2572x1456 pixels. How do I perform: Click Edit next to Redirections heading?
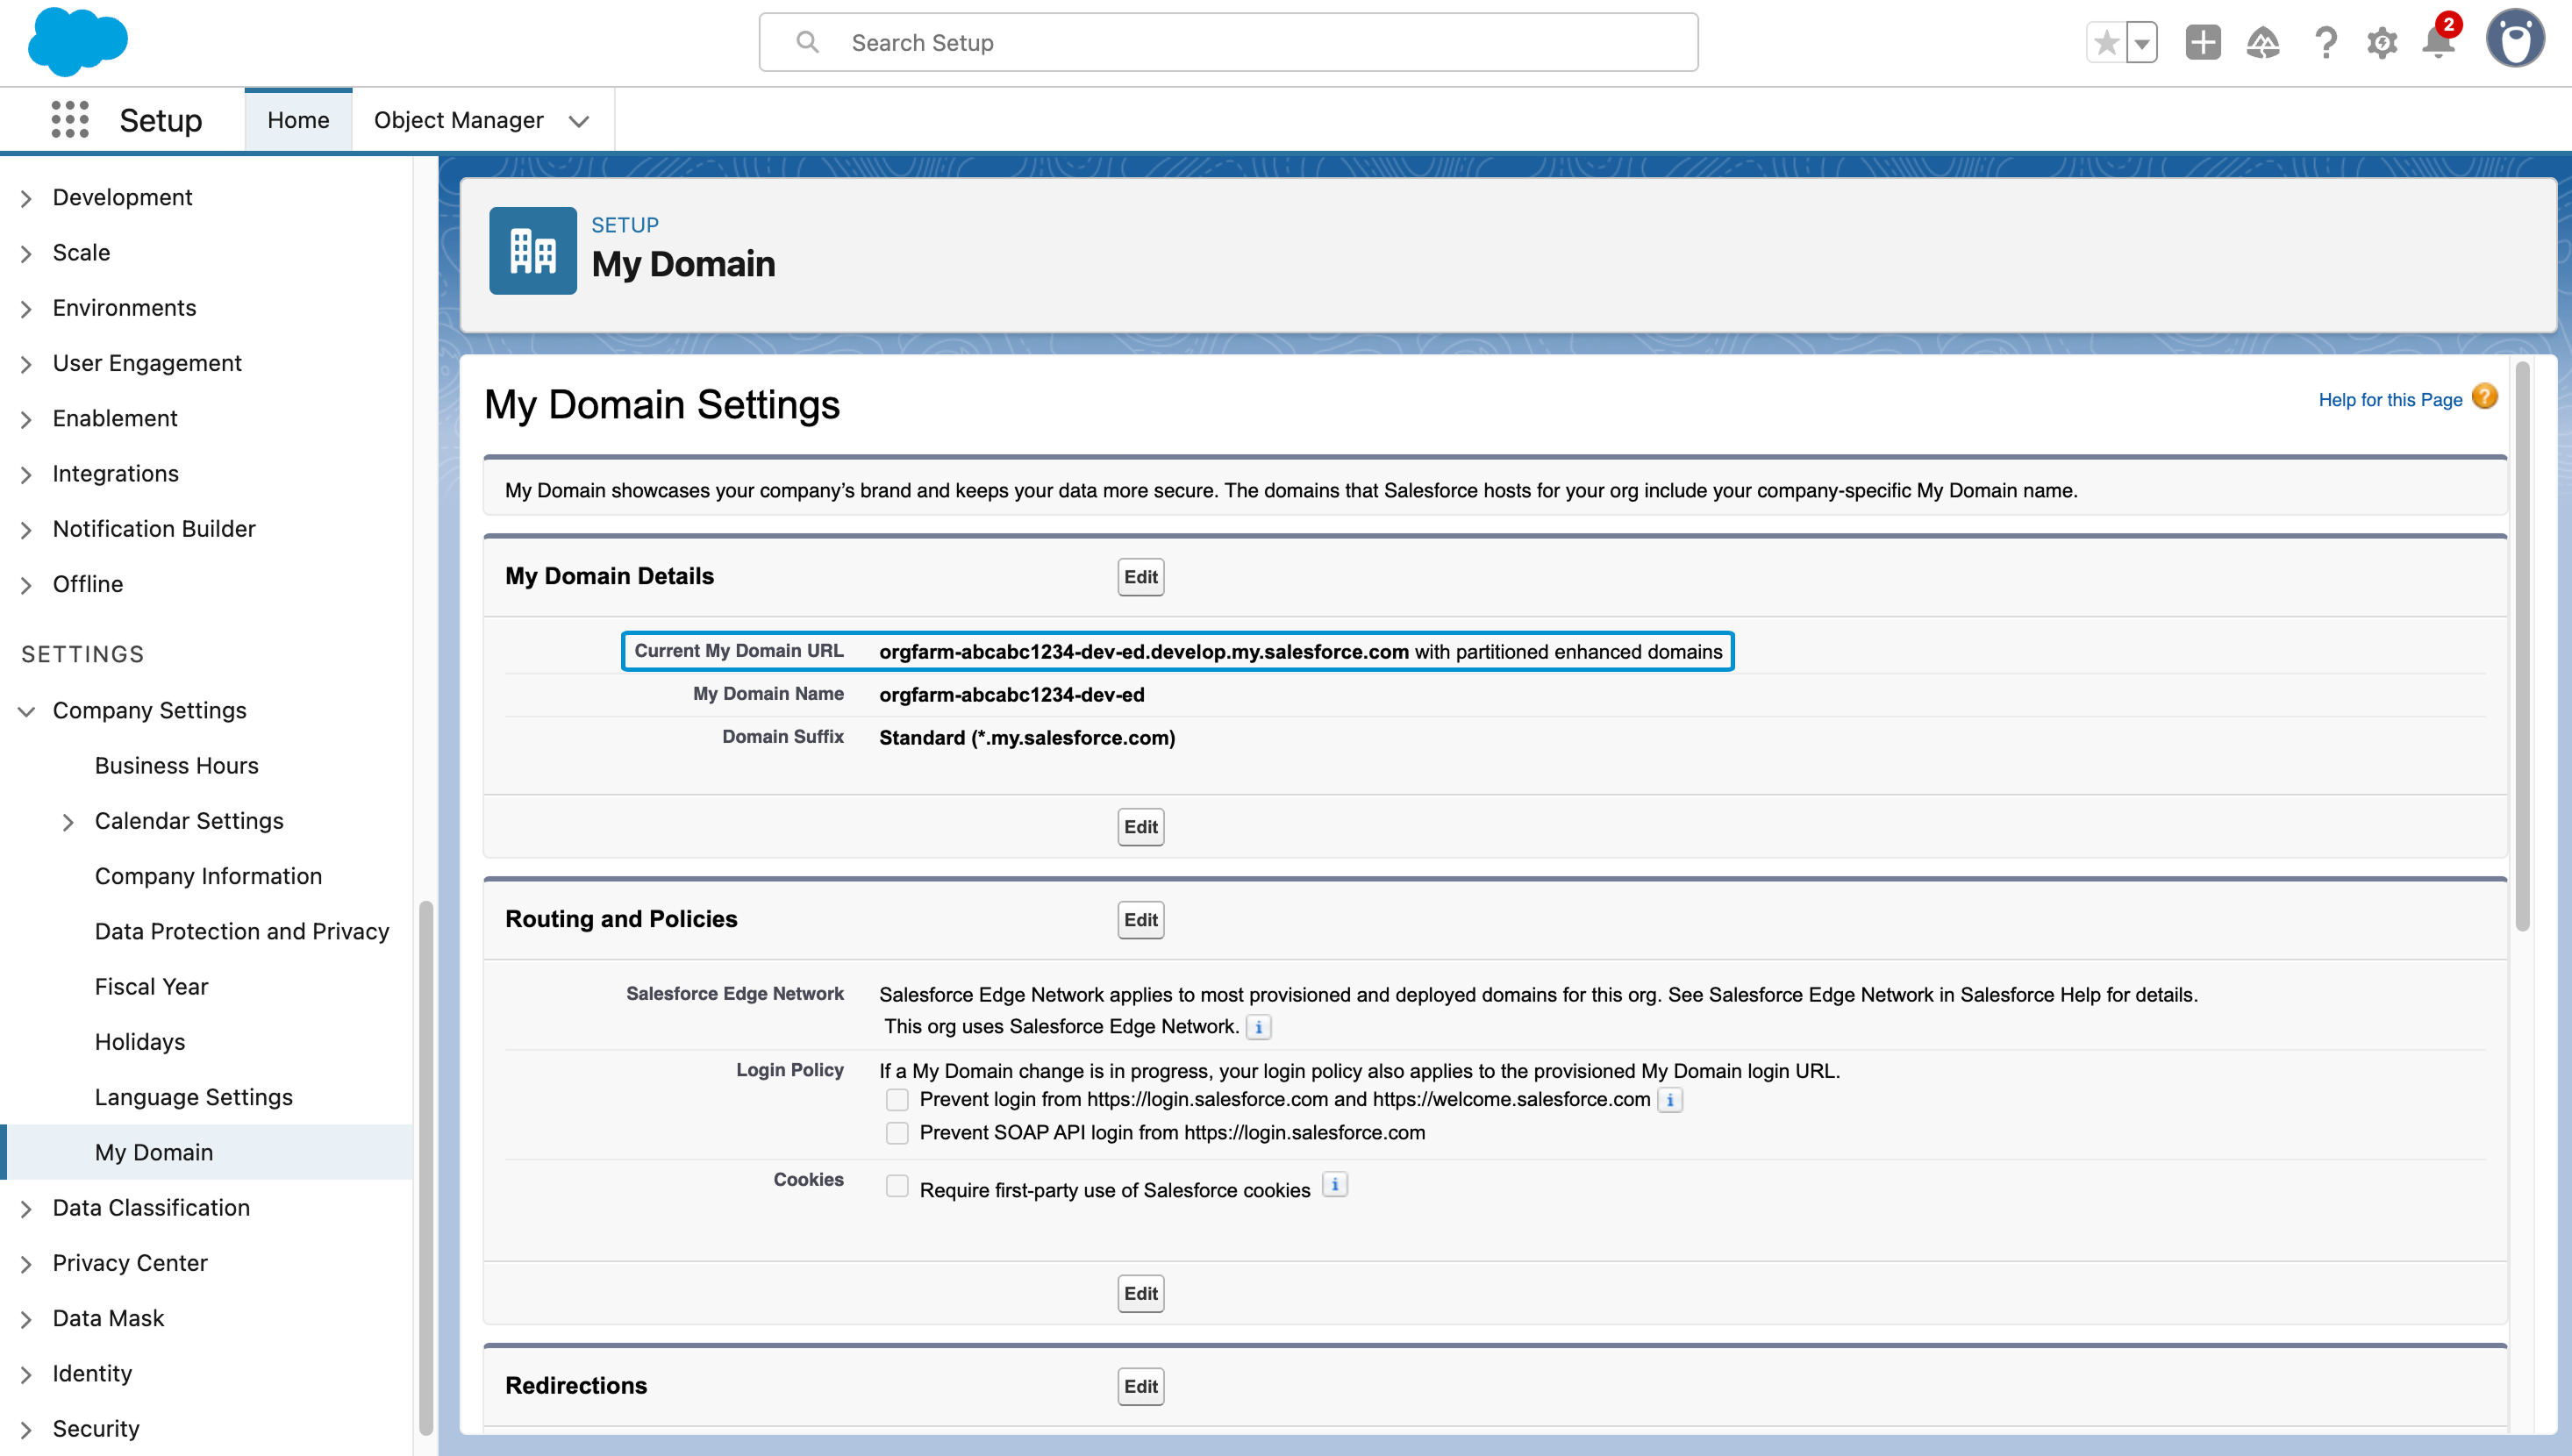tap(1140, 1386)
